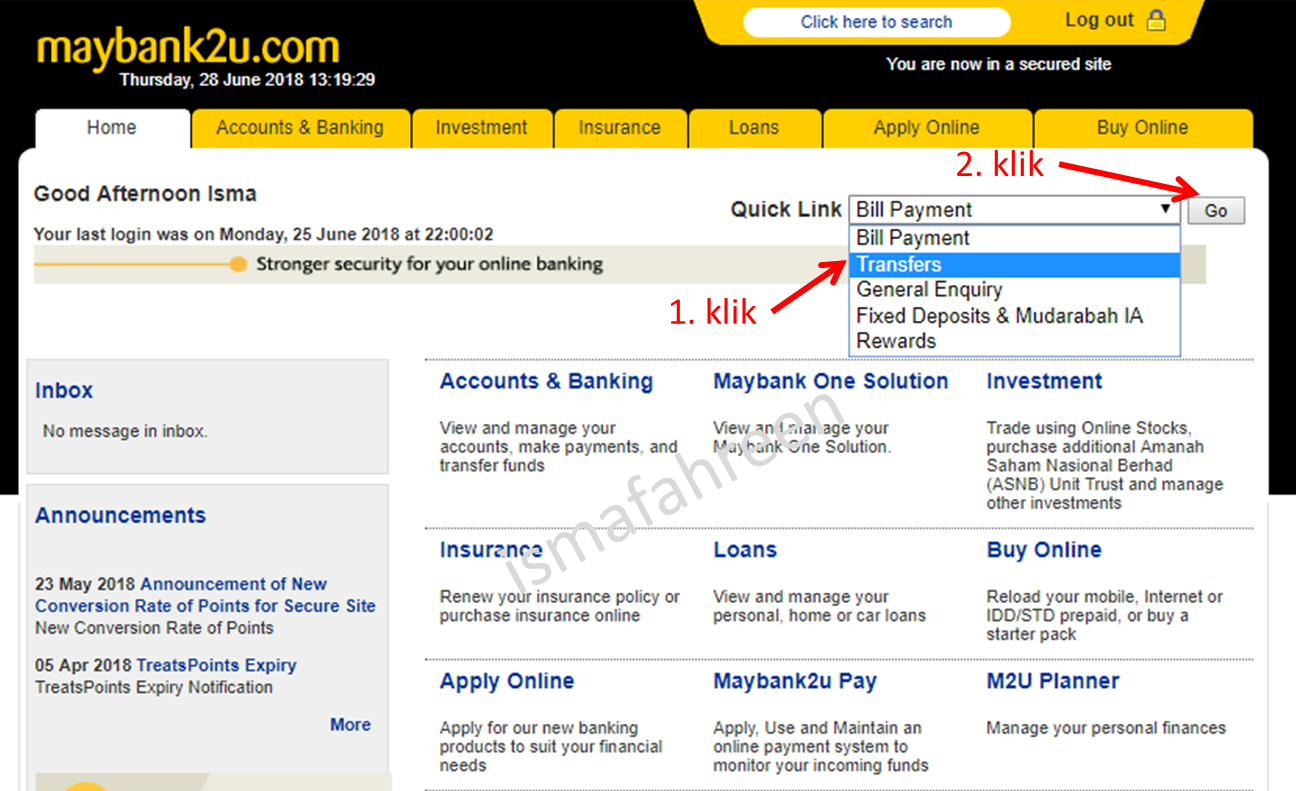Open the Apply Online tab

[x=927, y=129]
